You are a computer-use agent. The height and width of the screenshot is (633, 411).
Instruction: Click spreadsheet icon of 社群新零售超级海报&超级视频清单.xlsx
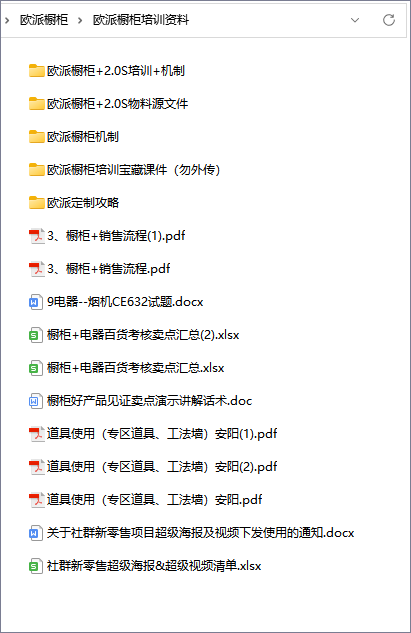[36, 566]
